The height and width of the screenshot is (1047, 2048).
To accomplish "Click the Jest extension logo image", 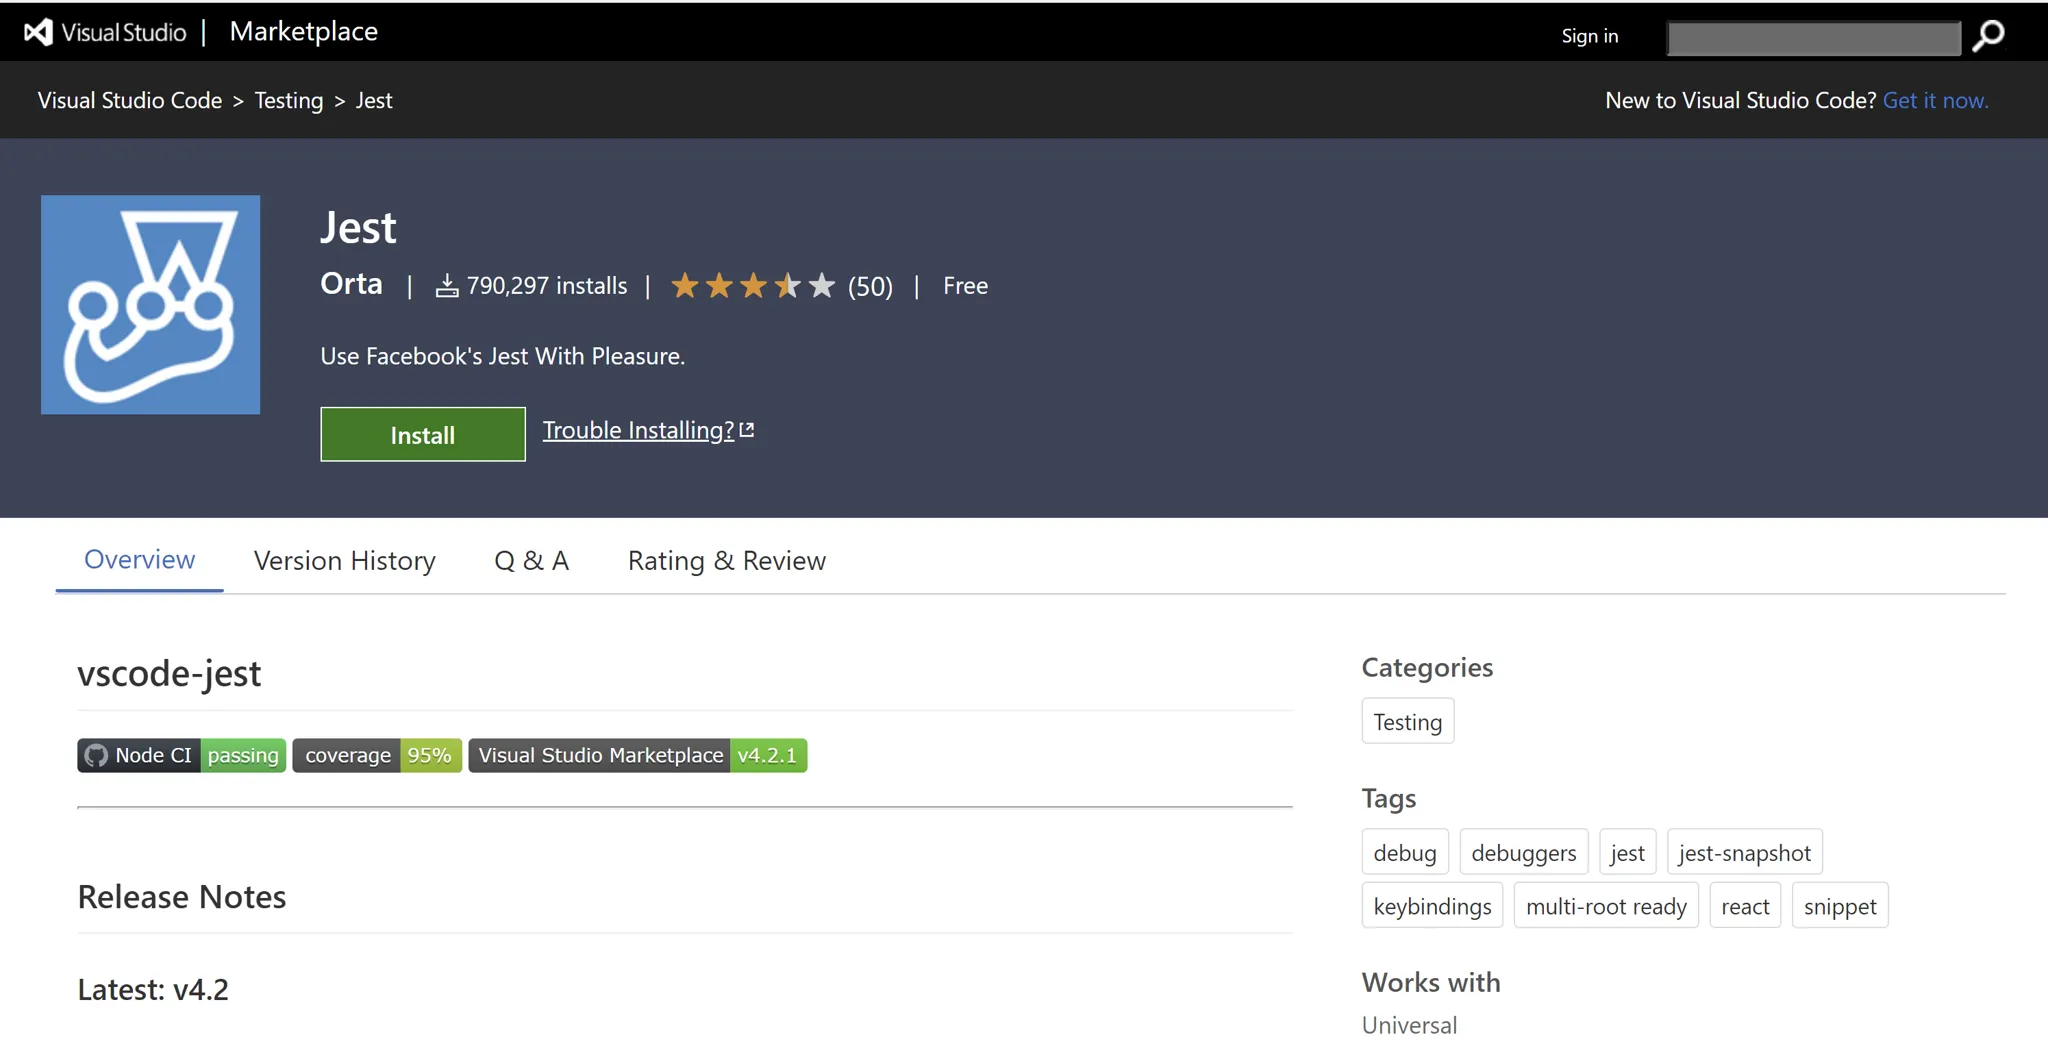I will 150,305.
